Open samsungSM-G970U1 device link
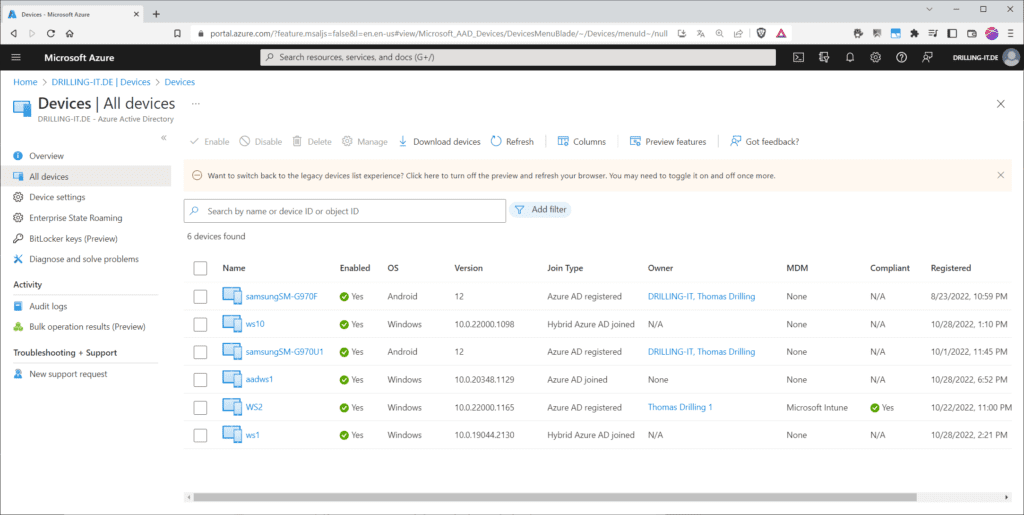The height and width of the screenshot is (515, 1024). pyautogui.click(x=285, y=352)
